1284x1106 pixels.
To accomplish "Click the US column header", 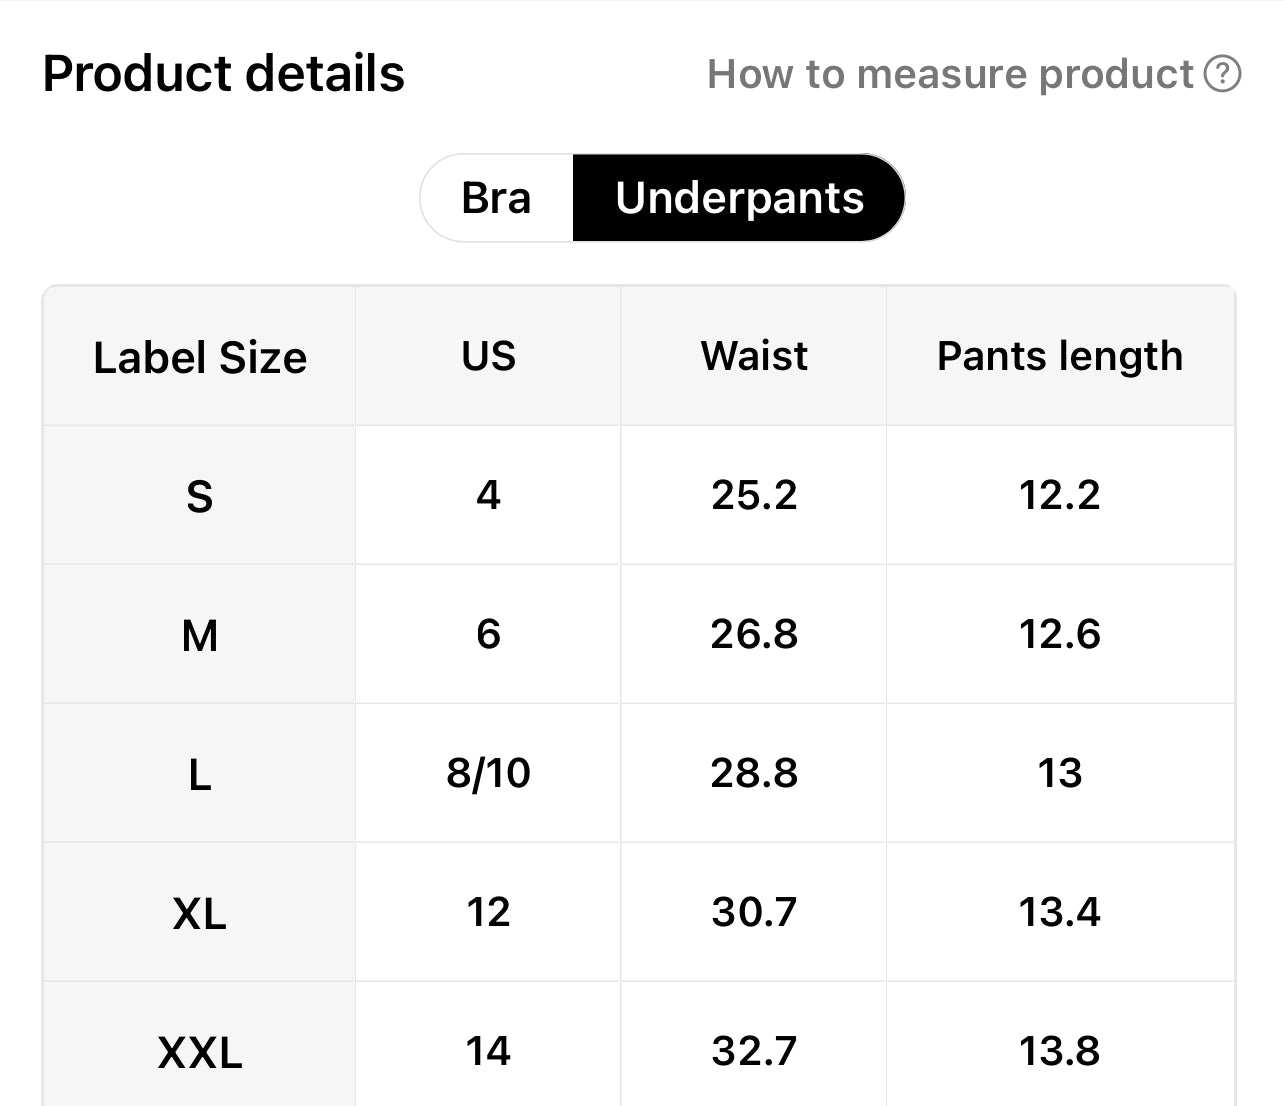I will click(x=488, y=356).
